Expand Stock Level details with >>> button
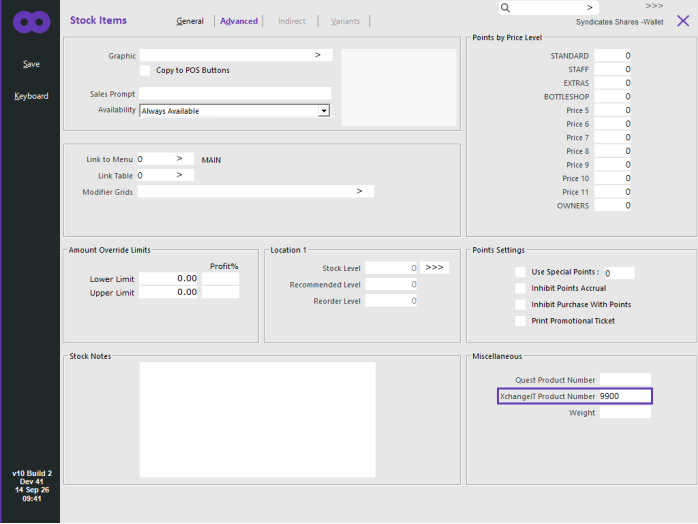 click(x=434, y=268)
